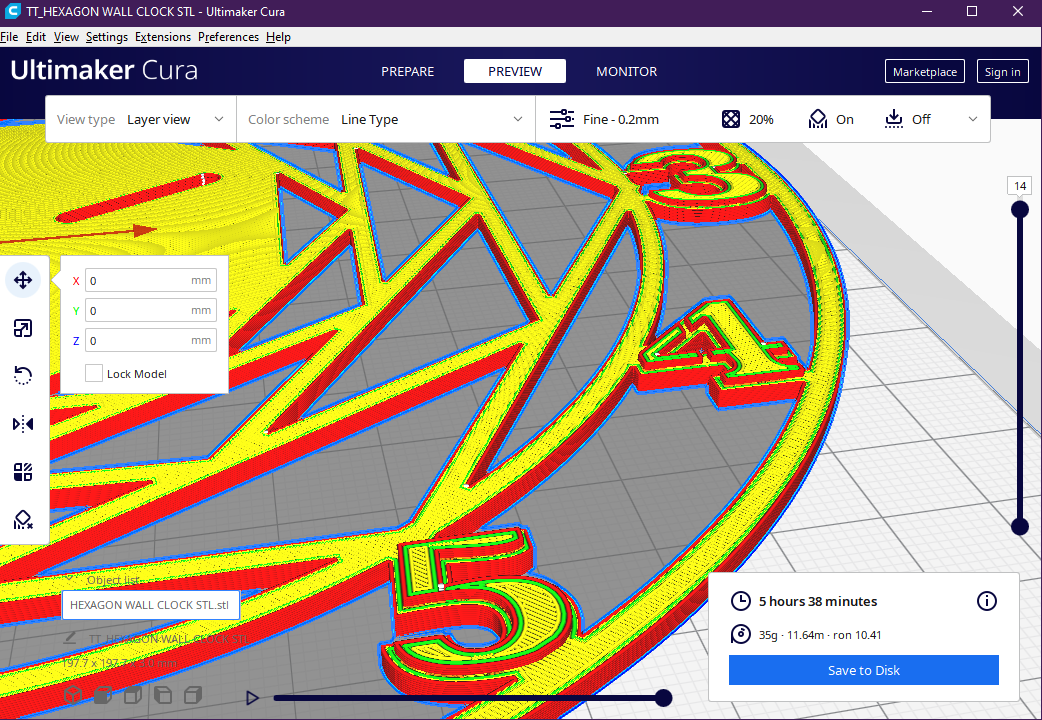This screenshot has width=1042, height=720.
Task: Expand the print settings panel chevron
Action: pos(973,119)
